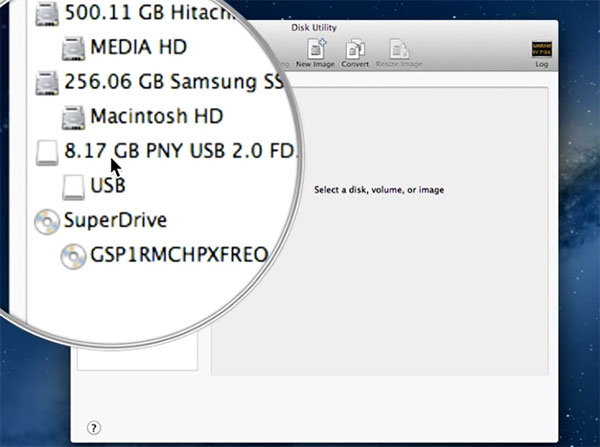Click the Macintosh HD volume icon
The image size is (600, 447).
coord(73,117)
